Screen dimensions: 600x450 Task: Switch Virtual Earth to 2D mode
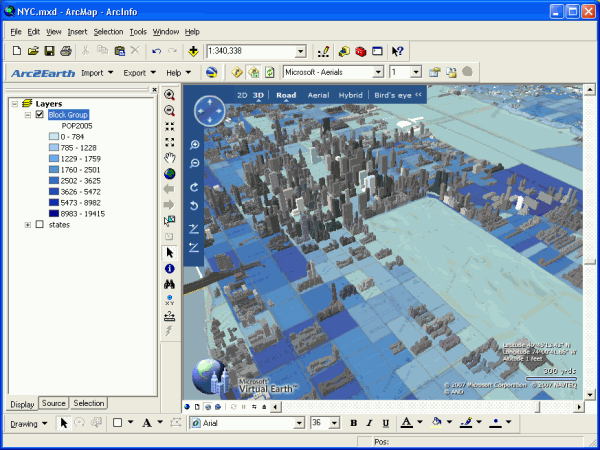242,95
